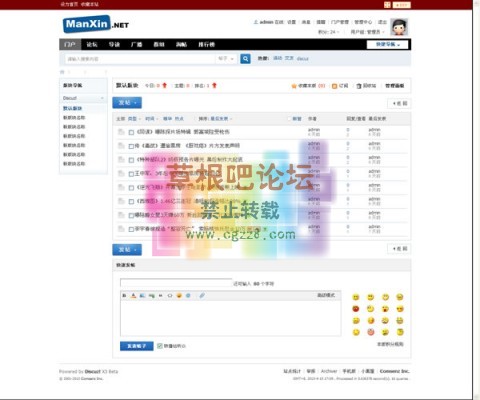Check the box for 《特种部队2》 thread
480x400 pixels.
pyautogui.click(x=131, y=160)
